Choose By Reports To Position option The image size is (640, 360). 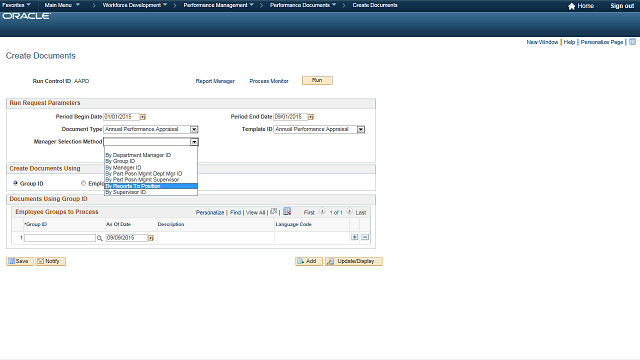pyautogui.click(x=151, y=186)
